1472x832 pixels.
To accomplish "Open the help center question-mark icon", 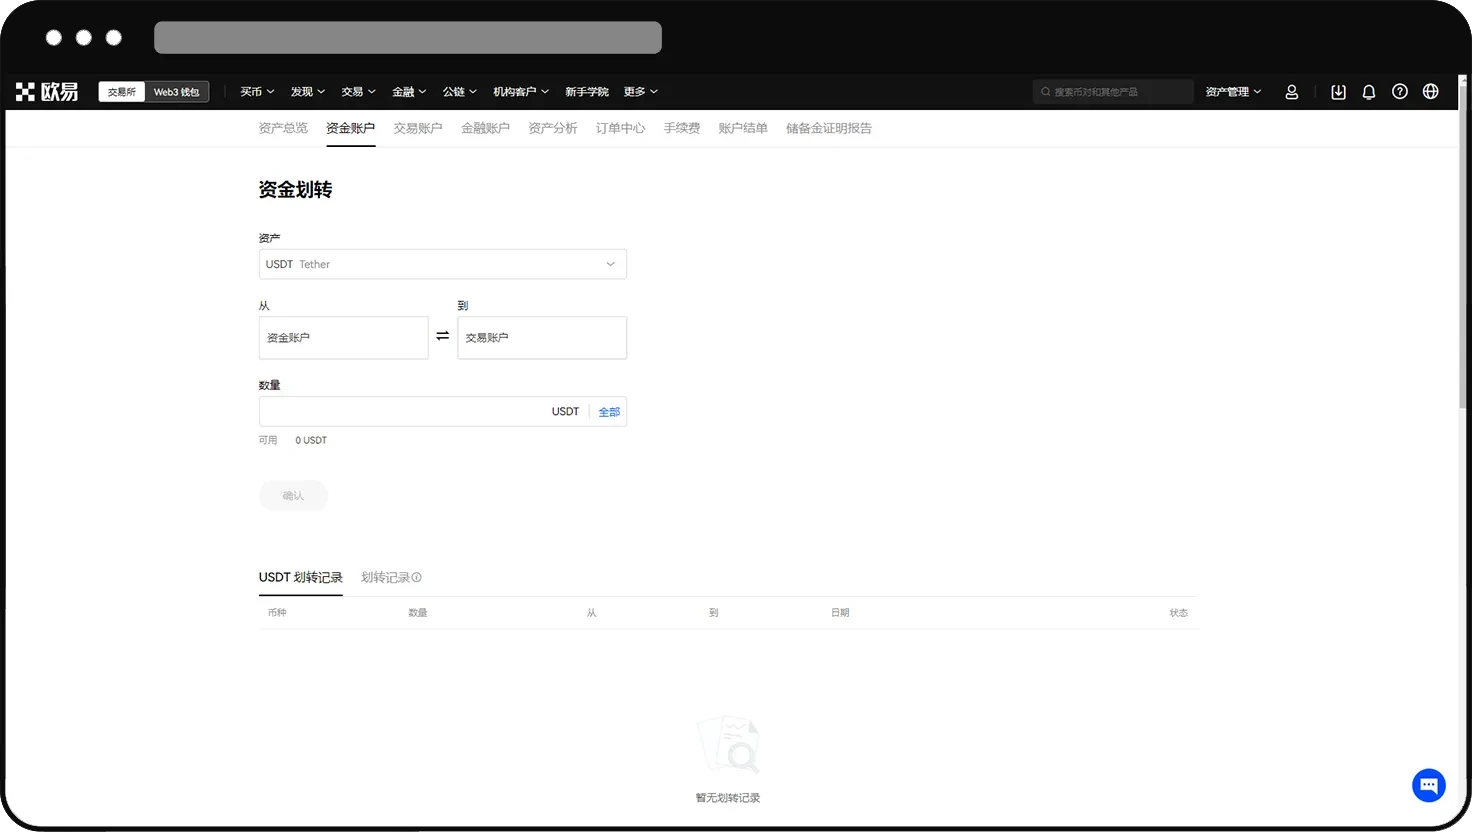I will point(1399,91).
